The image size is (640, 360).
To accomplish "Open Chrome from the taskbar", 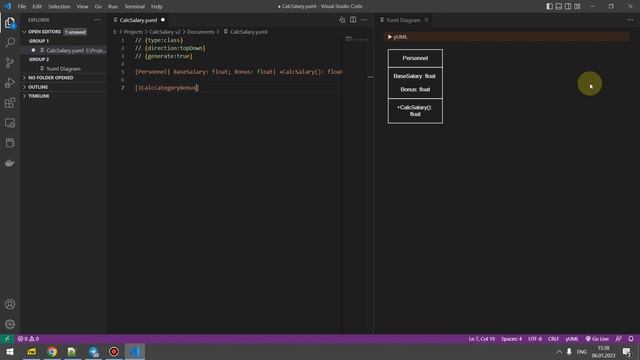I will point(52,352).
